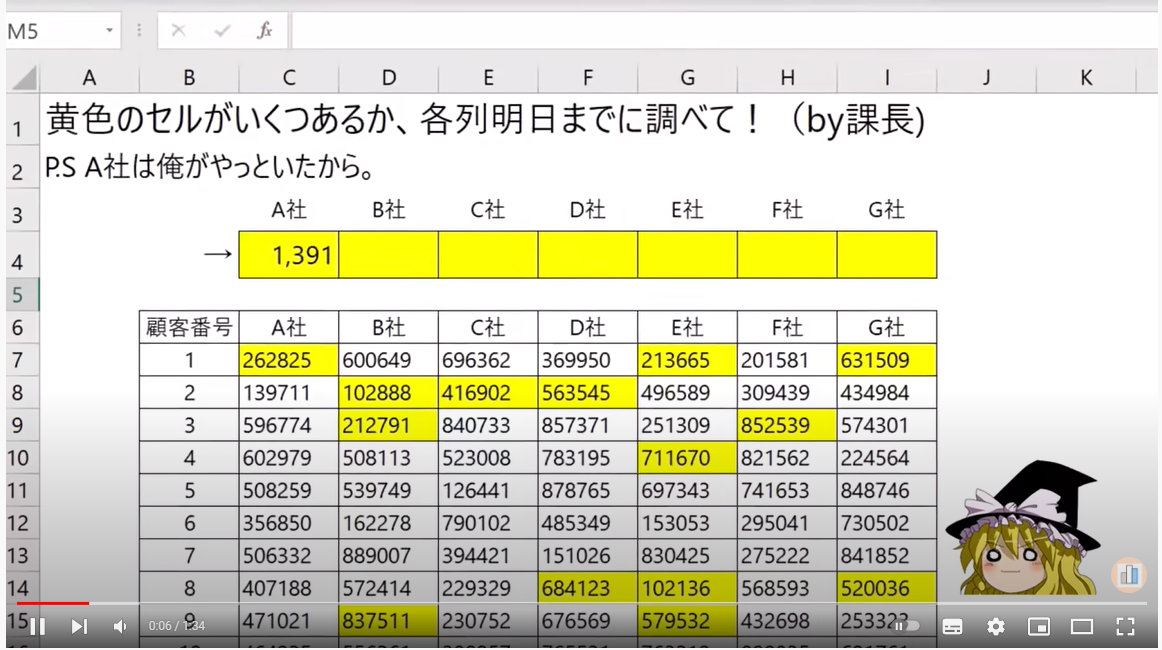Open video settings gear menu
1162x650 pixels.
click(x=995, y=627)
